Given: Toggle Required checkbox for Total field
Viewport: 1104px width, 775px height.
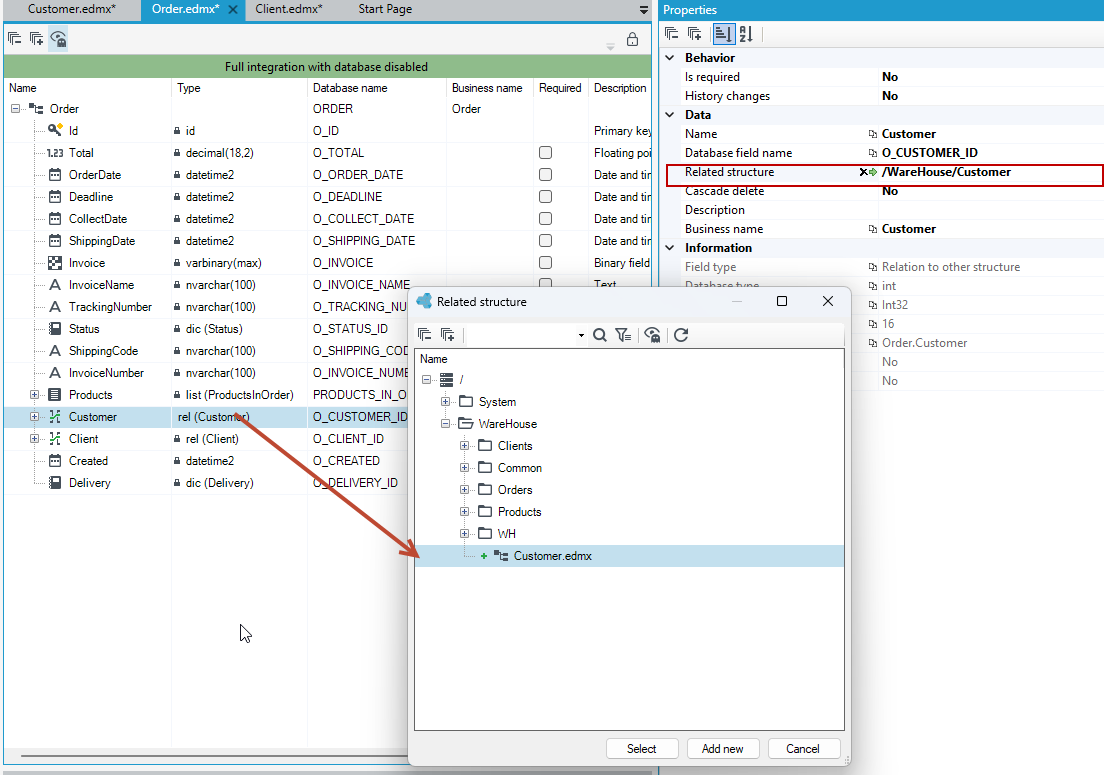Looking at the screenshot, I should (x=545, y=153).
